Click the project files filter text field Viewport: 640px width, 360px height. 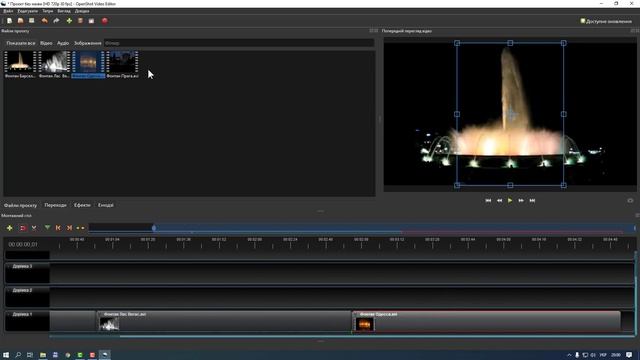coord(239,43)
